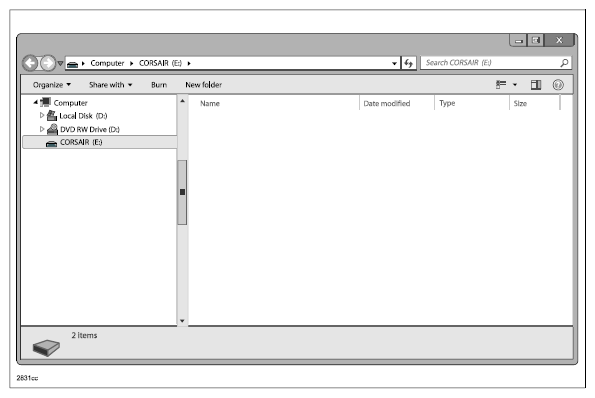Go forward with the Forward arrow button

[x=48, y=63]
